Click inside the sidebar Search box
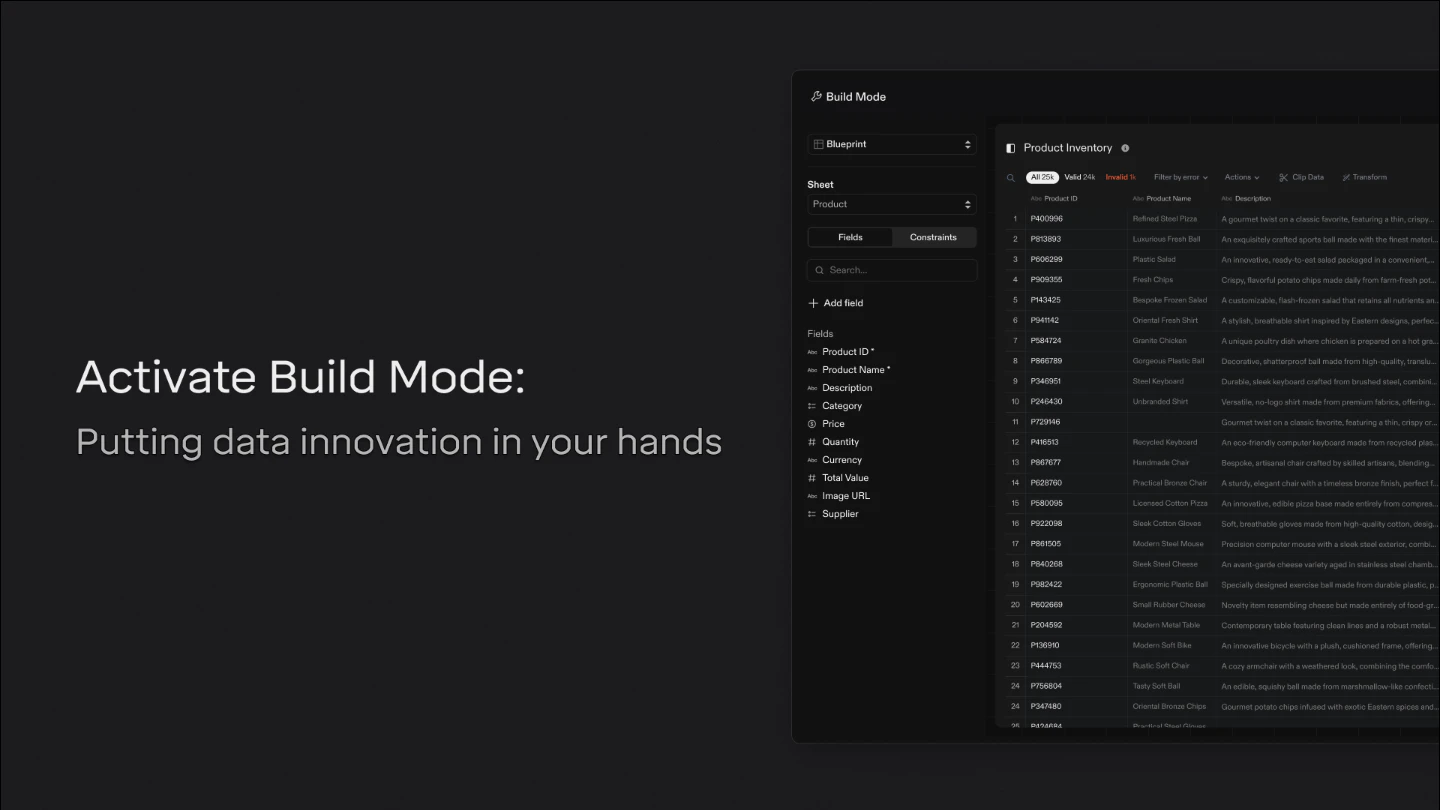Viewport: 1440px width, 810px height. [x=891, y=270]
